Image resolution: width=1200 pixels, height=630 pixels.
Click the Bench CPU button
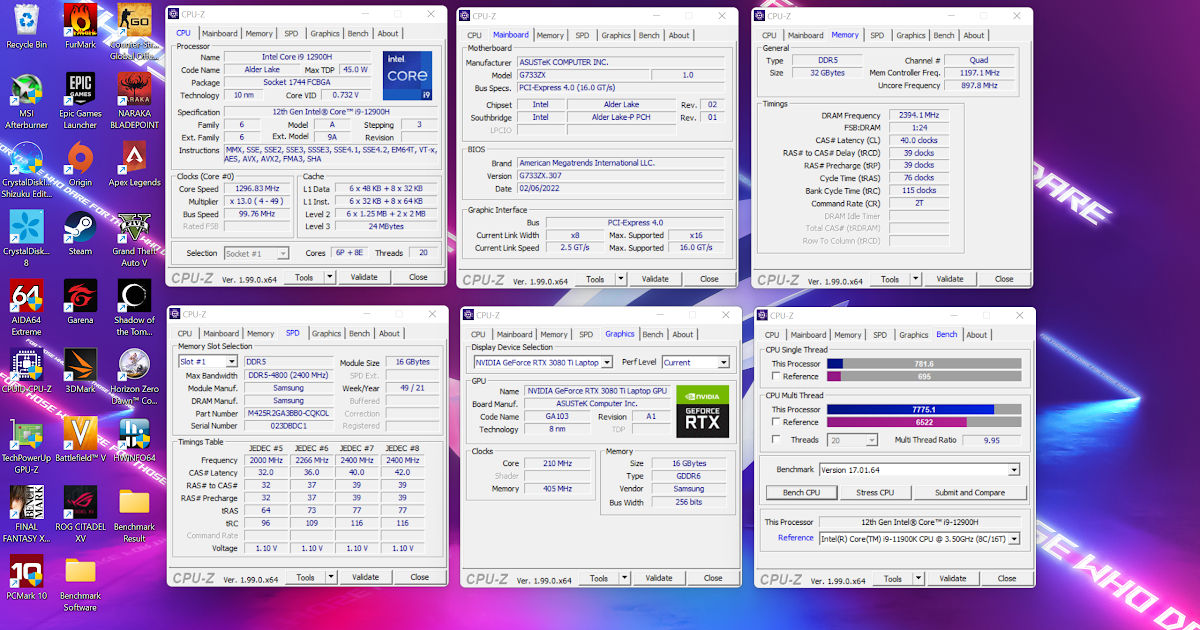(x=801, y=492)
